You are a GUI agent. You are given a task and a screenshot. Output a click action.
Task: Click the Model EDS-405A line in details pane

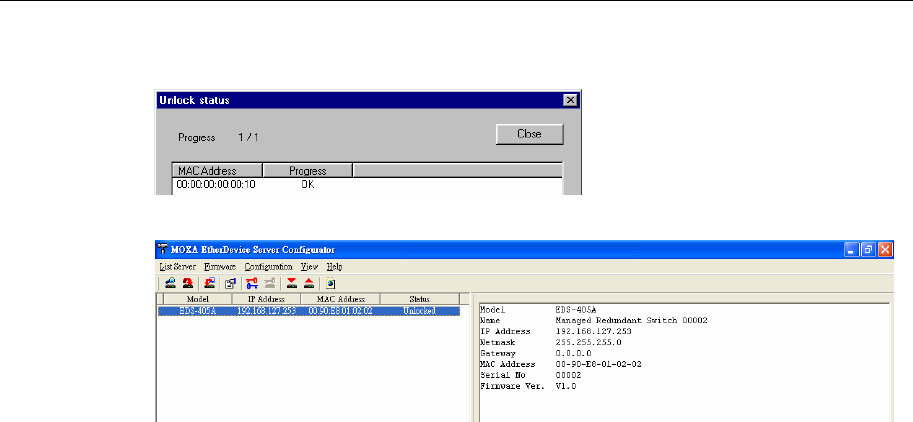pos(538,309)
